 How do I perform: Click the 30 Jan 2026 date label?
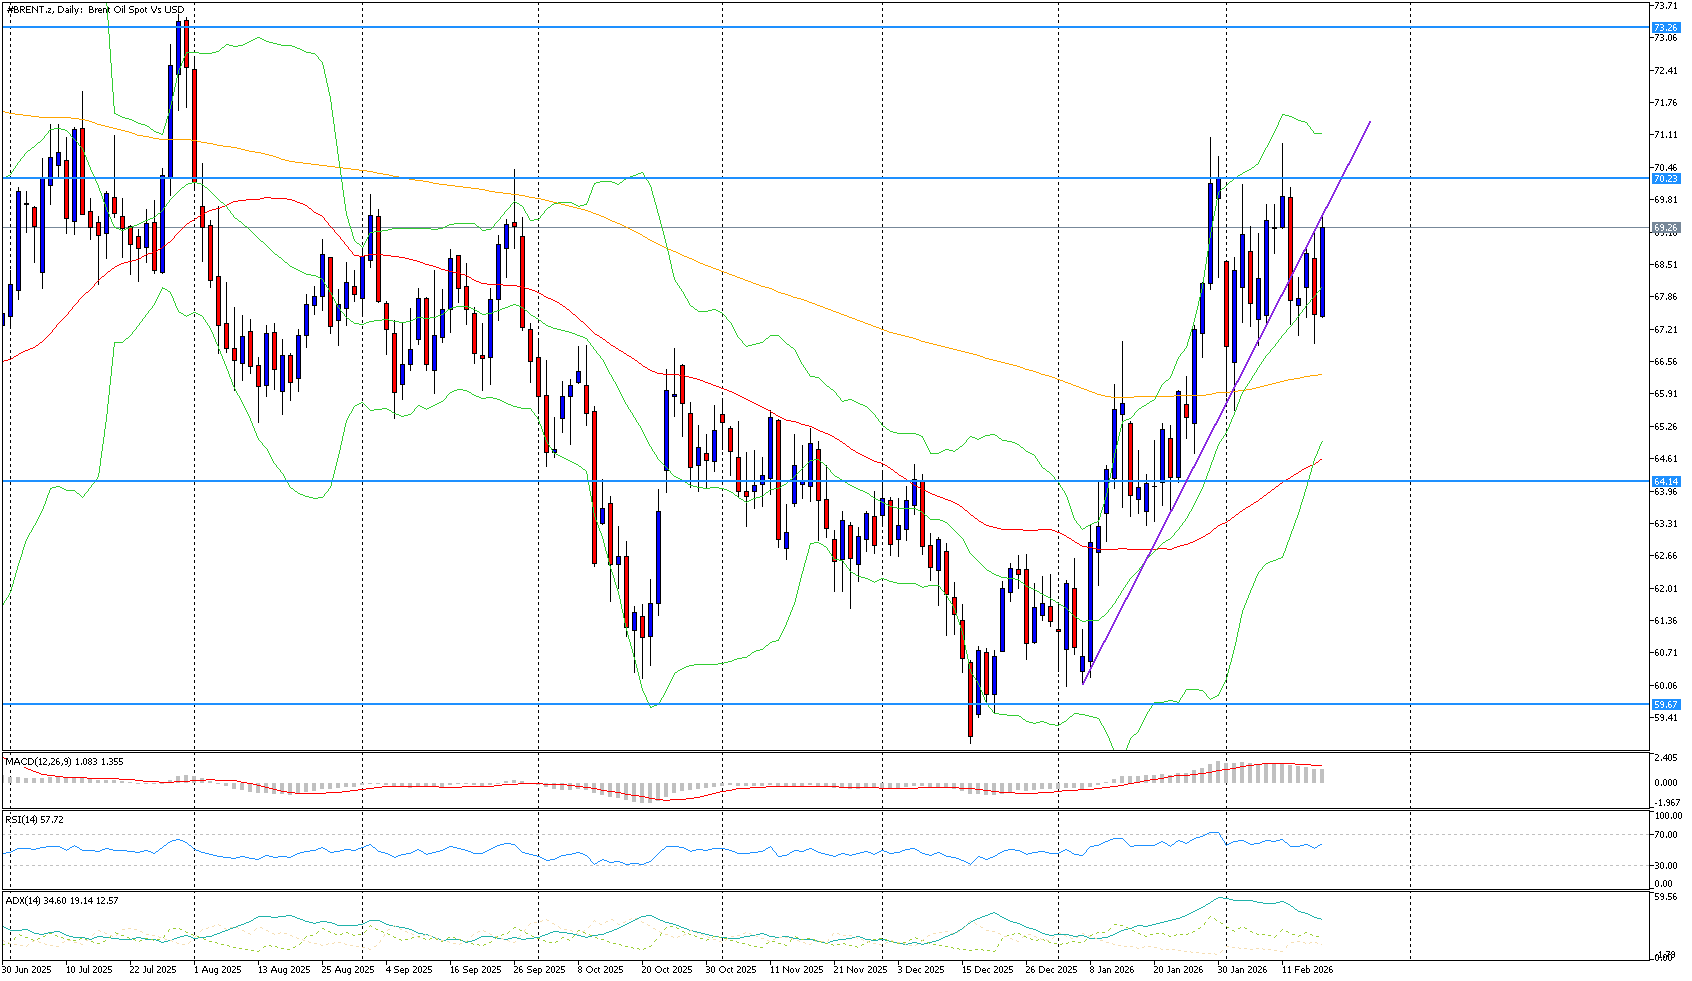(x=1242, y=970)
